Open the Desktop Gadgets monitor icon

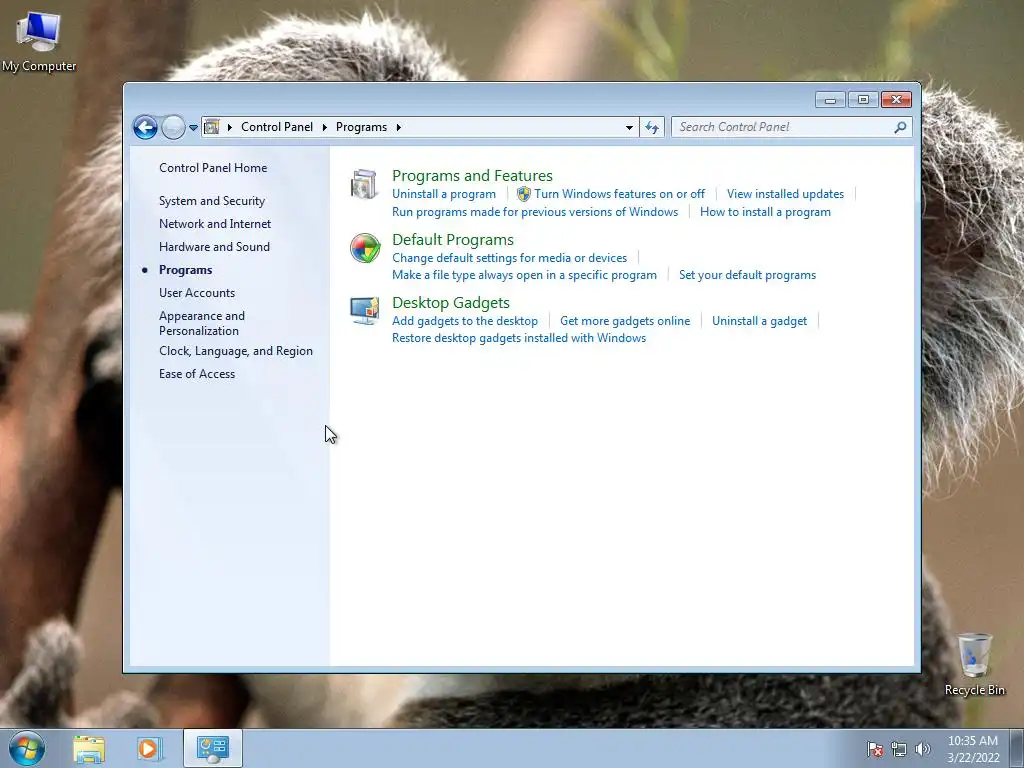click(x=364, y=311)
